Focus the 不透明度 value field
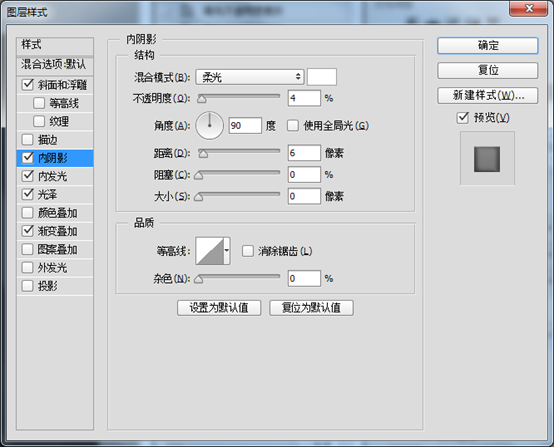This screenshot has height=447, width=554. pyautogui.click(x=304, y=98)
